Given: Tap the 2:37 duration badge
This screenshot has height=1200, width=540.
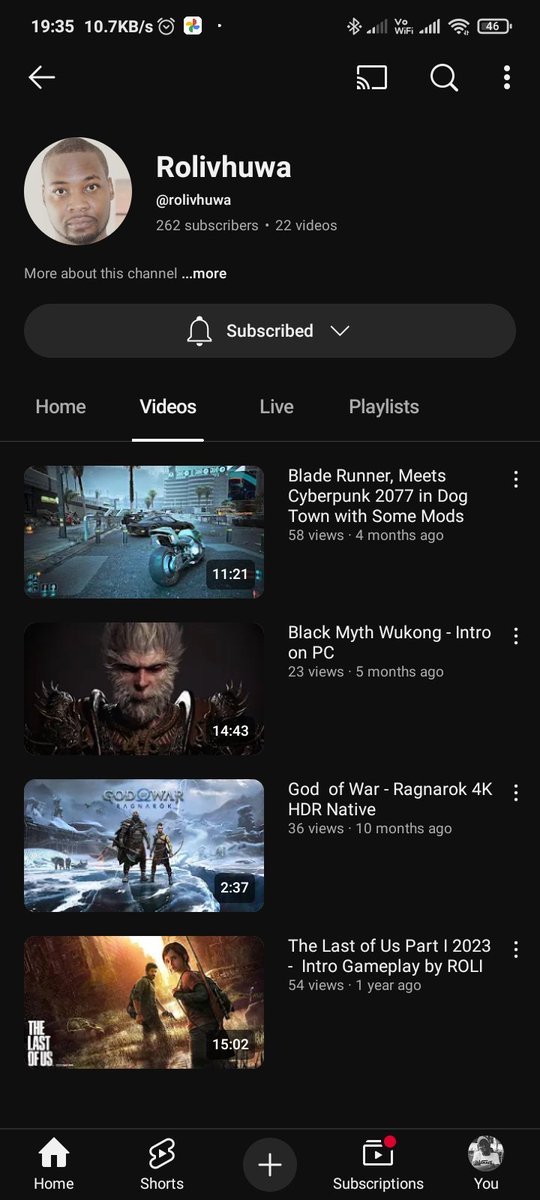Looking at the screenshot, I should point(235,888).
